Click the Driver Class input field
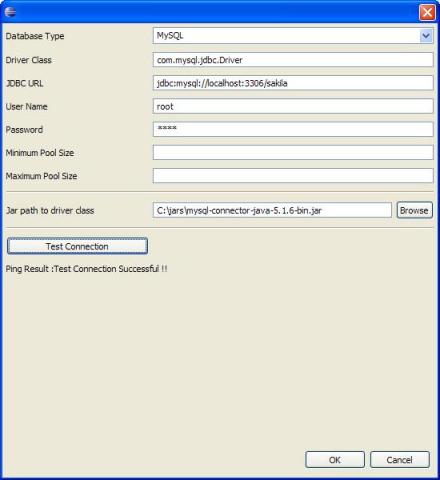440x480 pixels. point(293,60)
